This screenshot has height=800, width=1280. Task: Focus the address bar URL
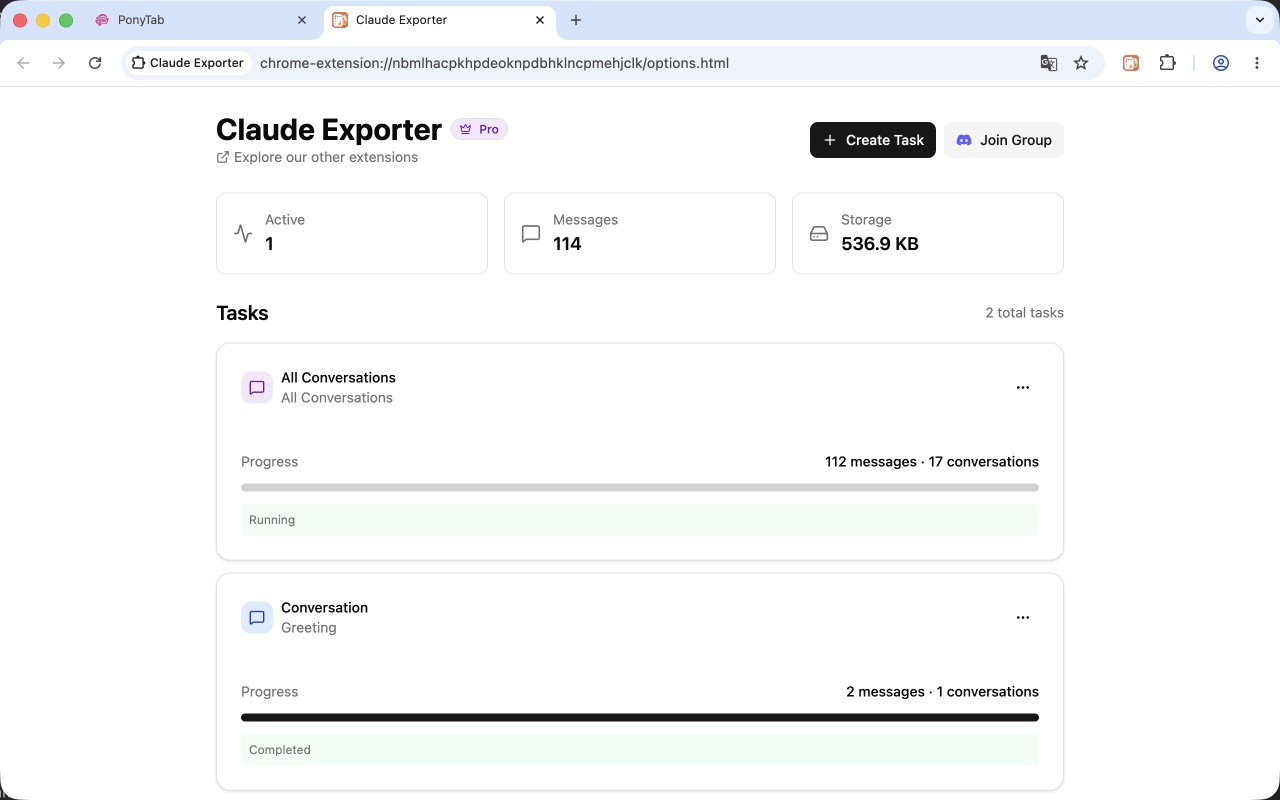494,63
